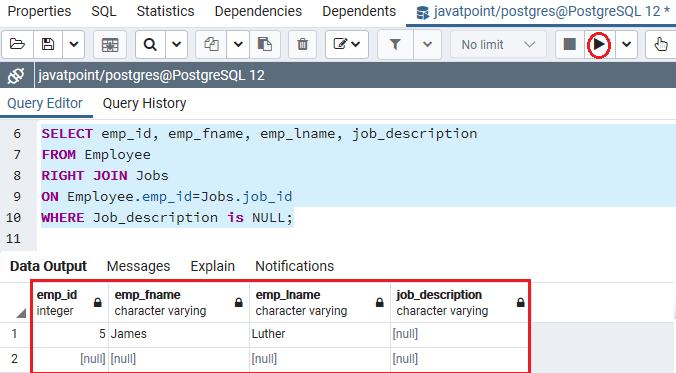Click the SELECT keyword on line 6
The height and width of the screenshot is (373, 676).
[x=67, y=134]
